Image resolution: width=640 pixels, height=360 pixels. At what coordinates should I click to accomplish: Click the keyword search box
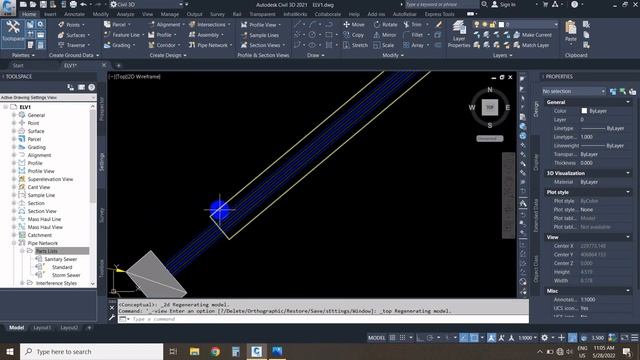click(442, 4)
